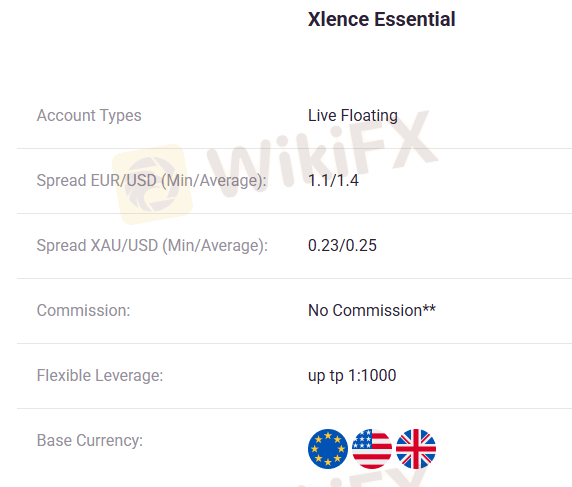Viewport: 572px width, 487px height.
Task: Click the WikiFX watermark text
Action: [323, 153]
